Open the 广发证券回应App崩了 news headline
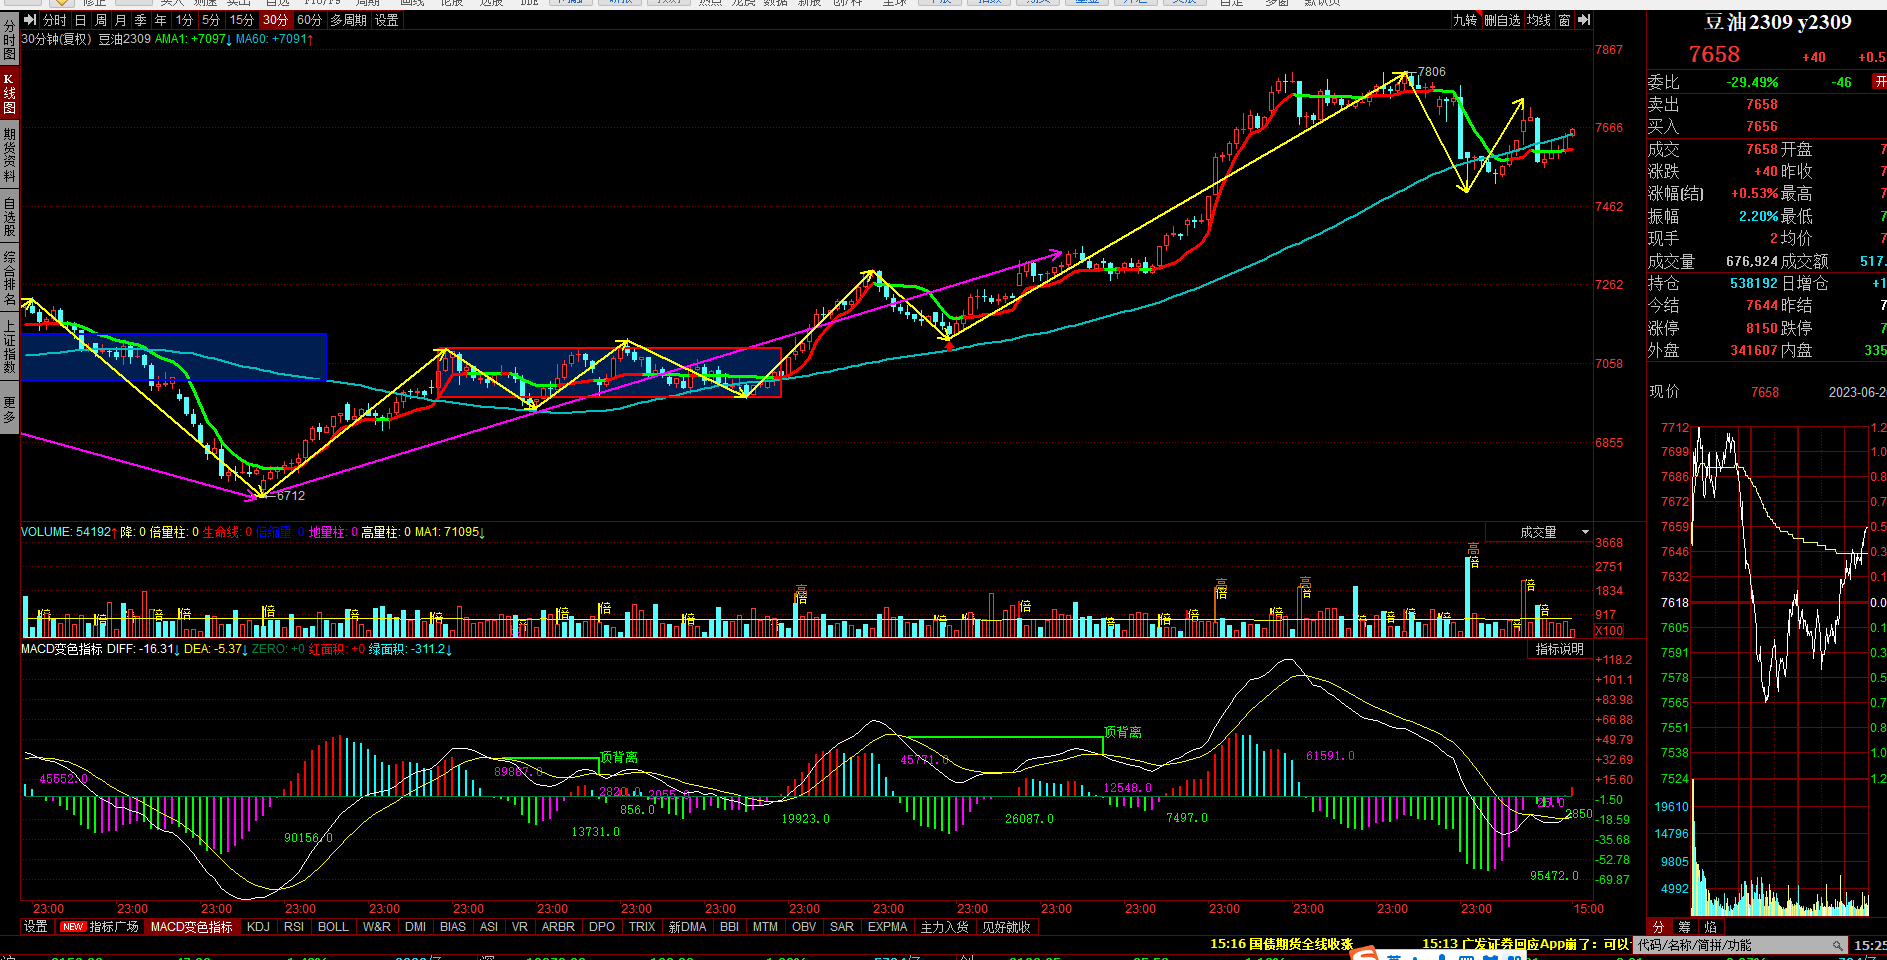This screenshot has height=960, width=1887. [x=1527, y=944]
